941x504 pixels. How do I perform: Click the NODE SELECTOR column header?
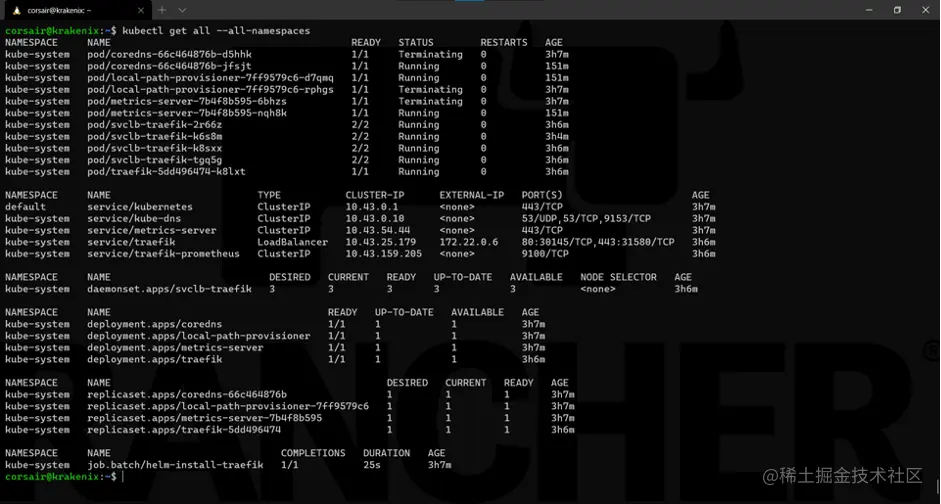618,277
